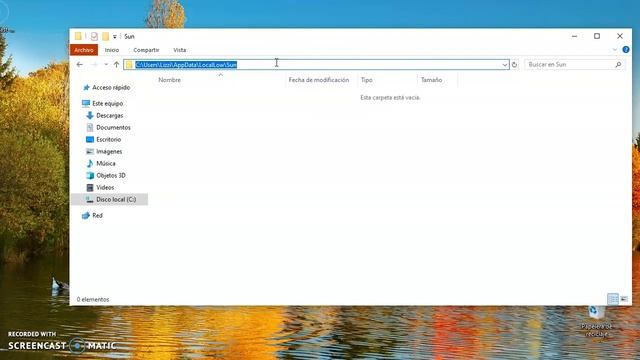Select the Vista ribbon tab
The image size is (640, 360).
click(180, 50)
